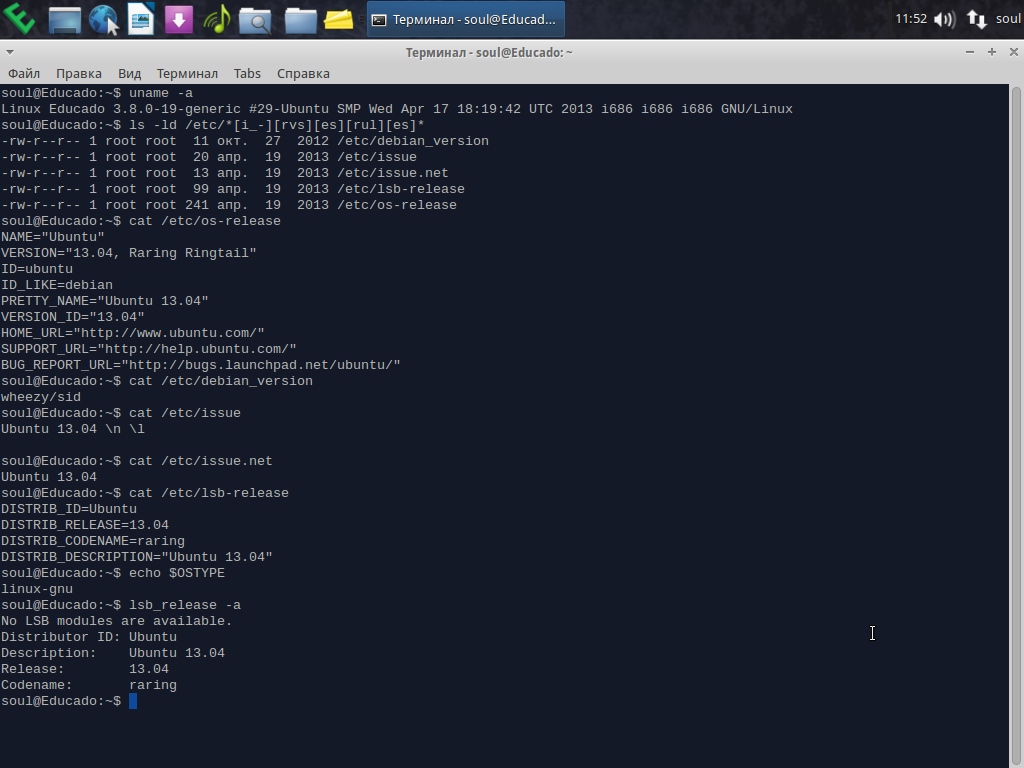Open the Вид menu

point(129,73)
